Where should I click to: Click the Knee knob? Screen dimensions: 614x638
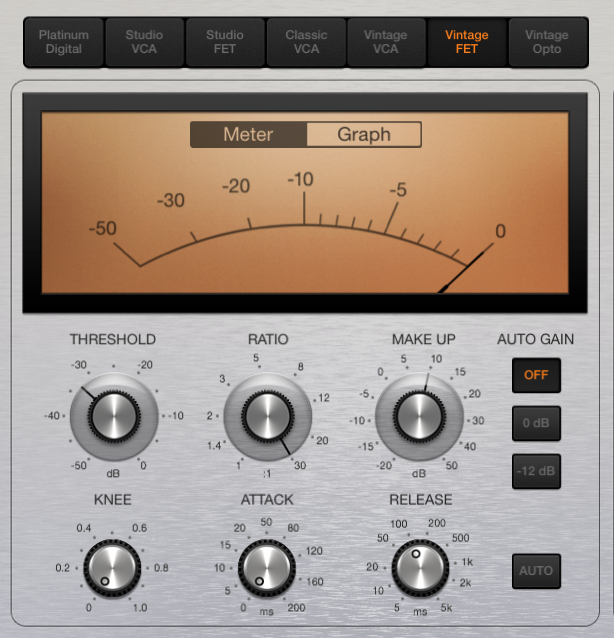(x=112, y=568)
